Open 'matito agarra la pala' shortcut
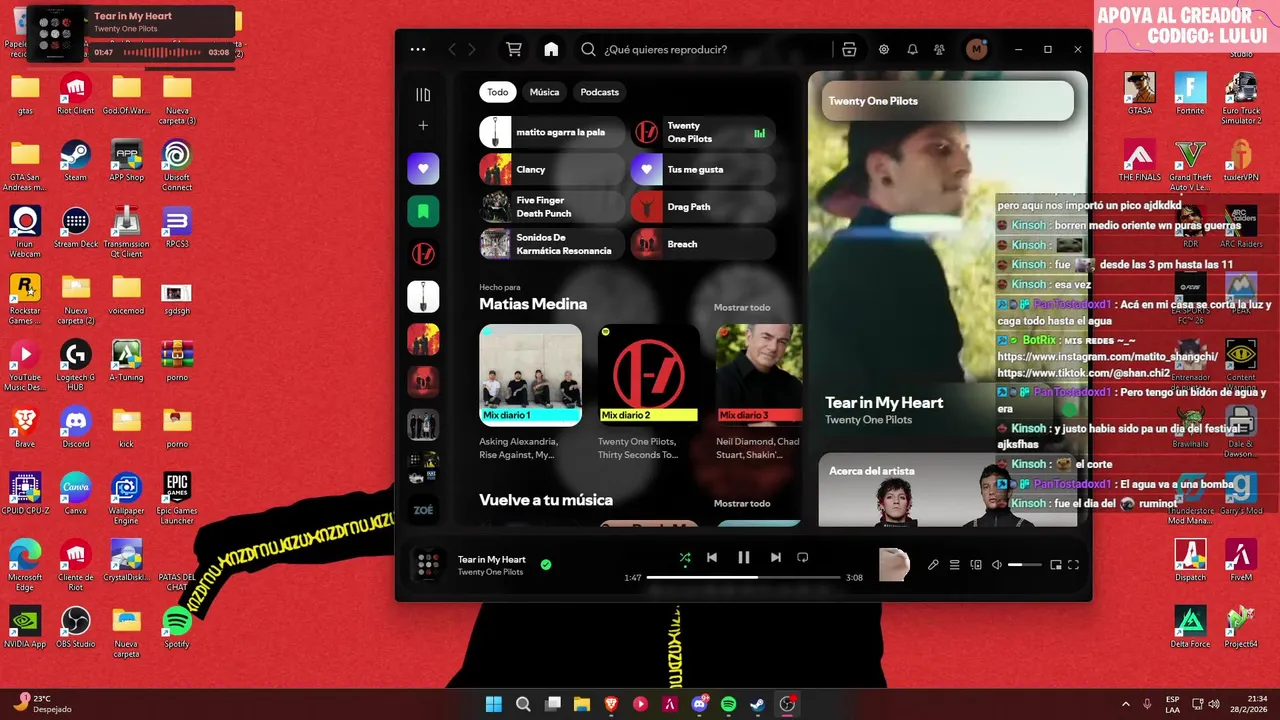Viewport: 1280px width, 720px height. tap(552, 132)
